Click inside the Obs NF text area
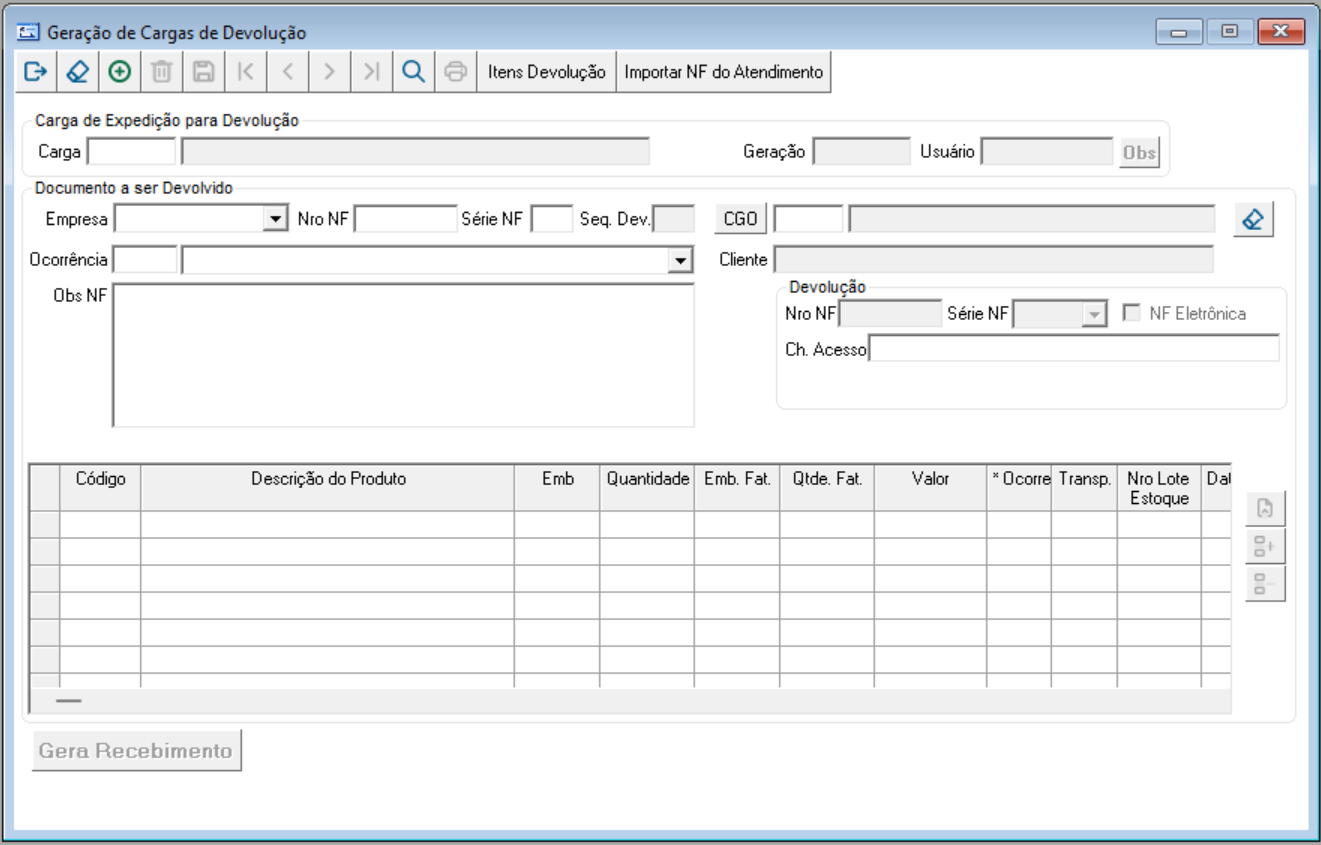 (403, 355)
